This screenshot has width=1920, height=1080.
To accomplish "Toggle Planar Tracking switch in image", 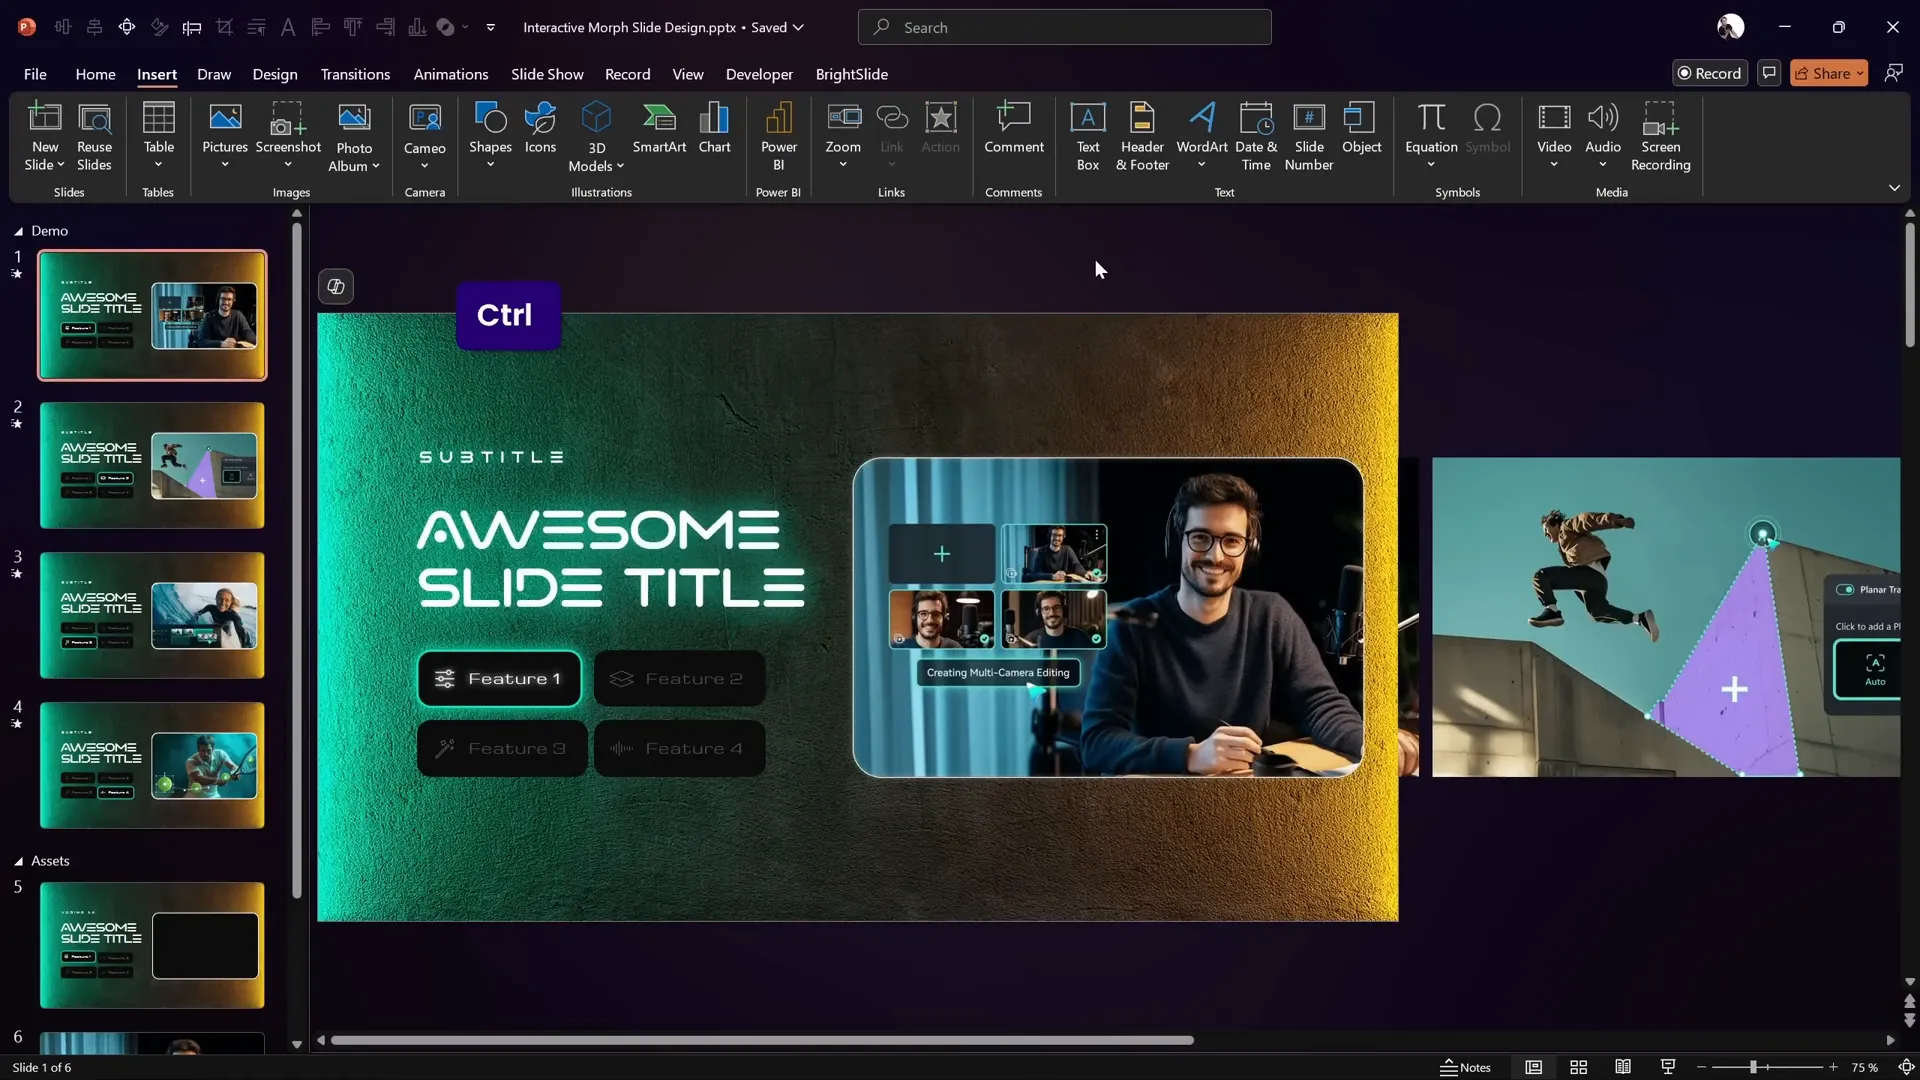I will click(x=1845, y=589).
